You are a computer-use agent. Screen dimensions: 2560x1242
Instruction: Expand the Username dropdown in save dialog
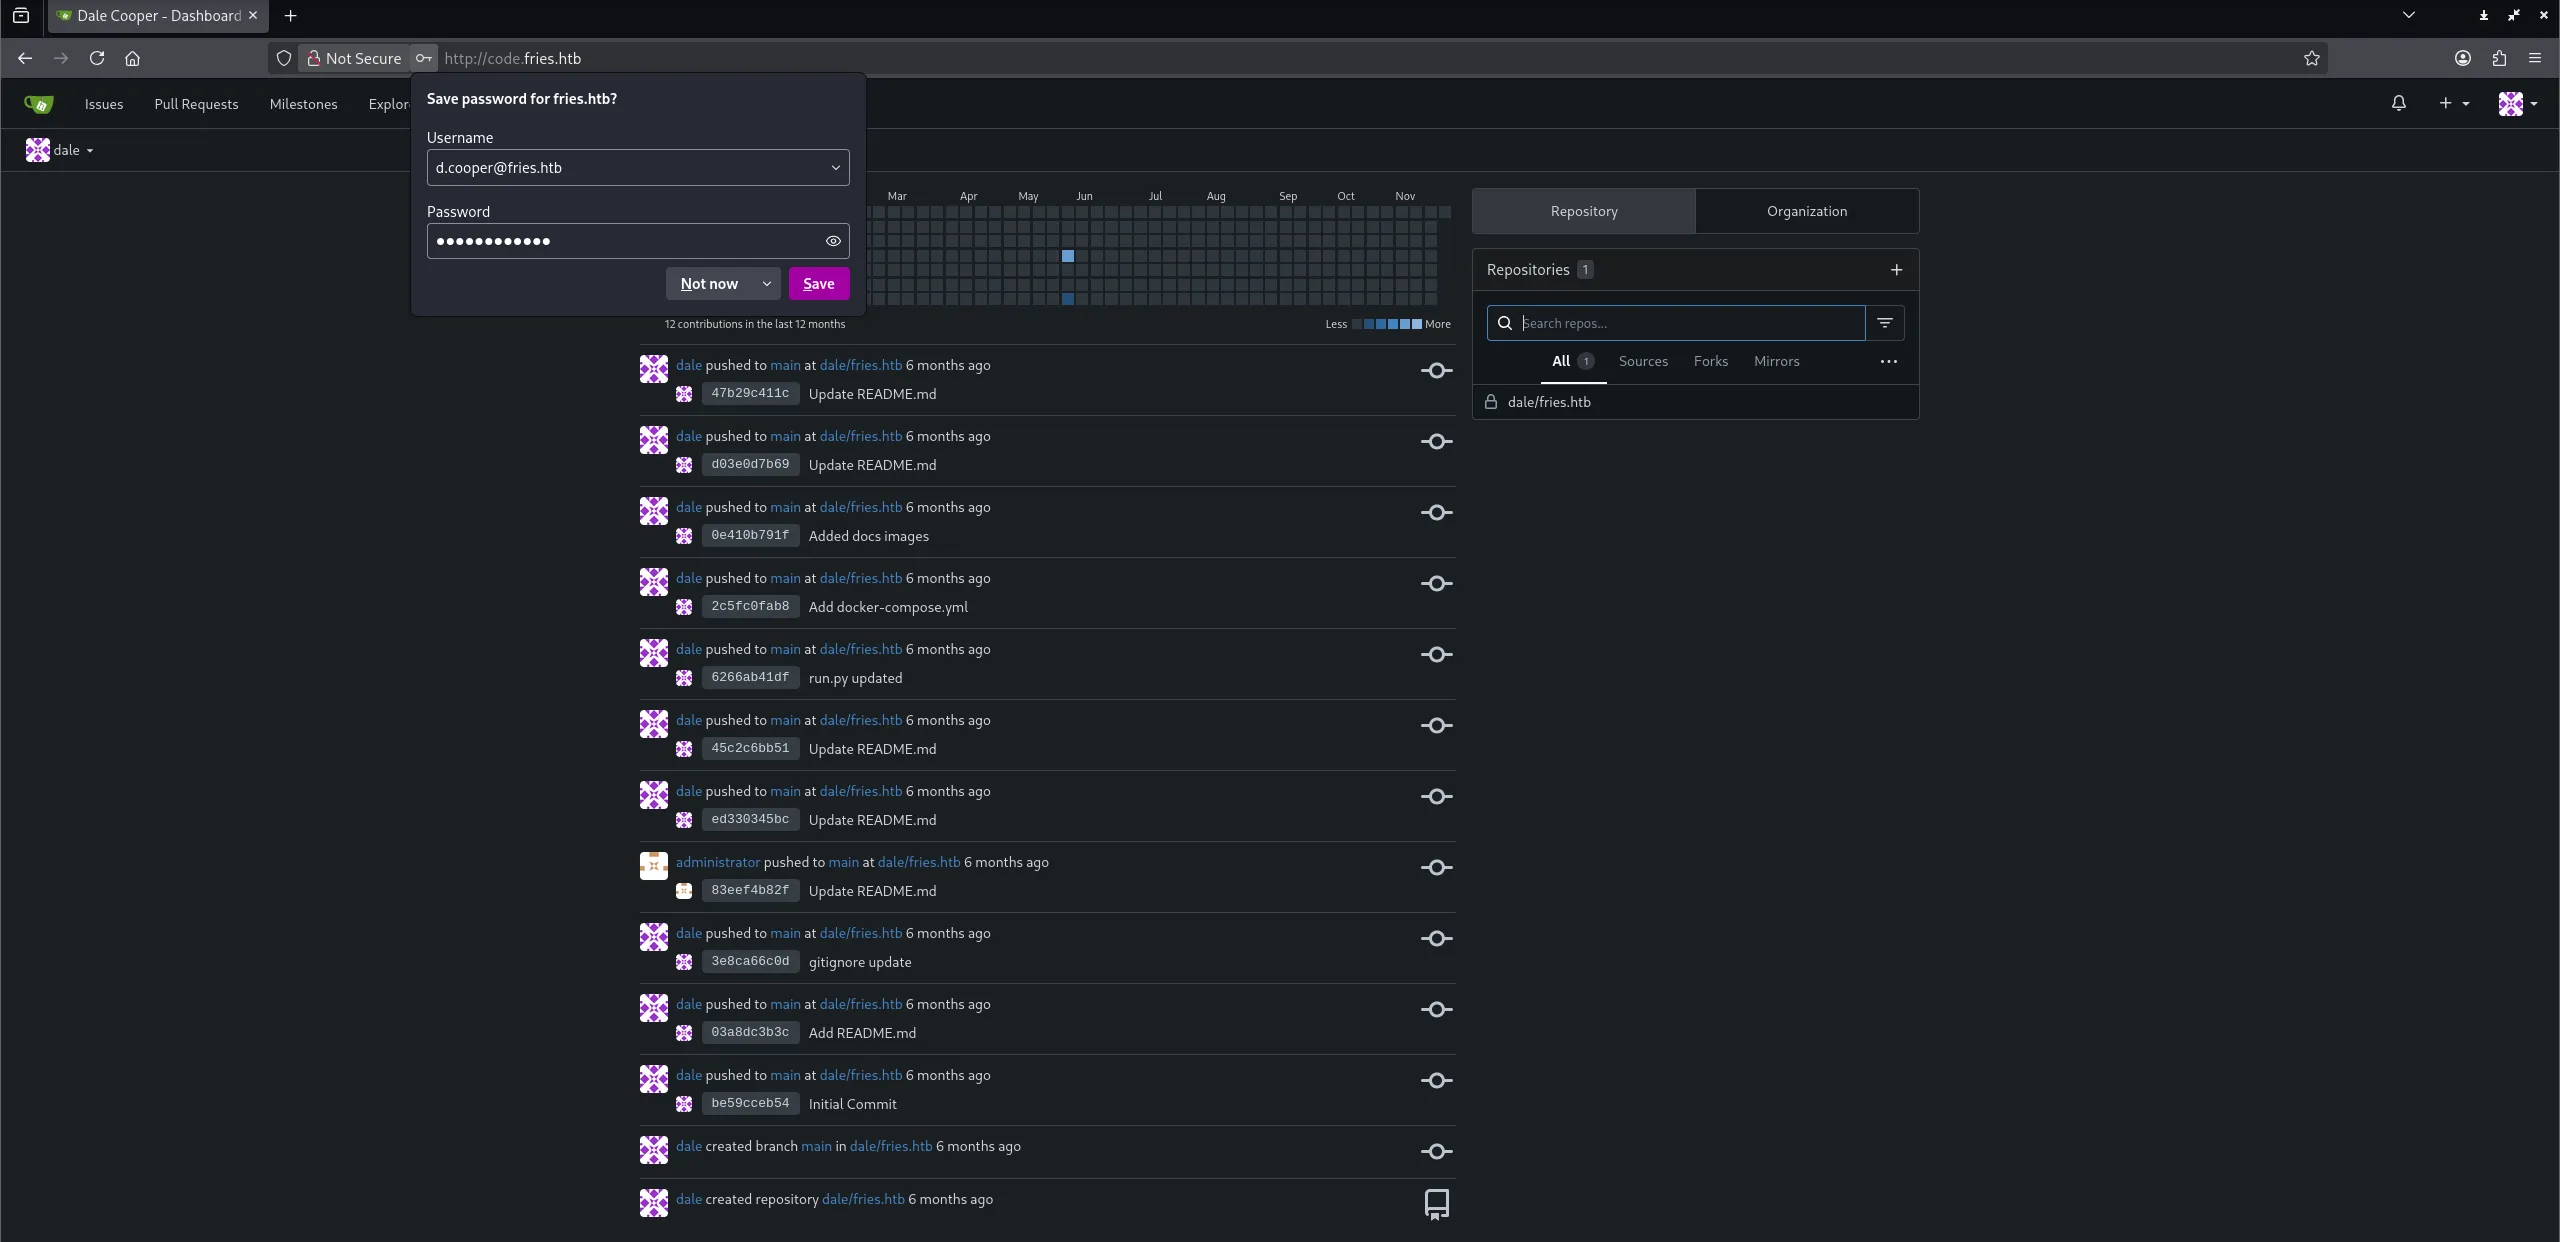pyautogui.click(x=835, y=168)
